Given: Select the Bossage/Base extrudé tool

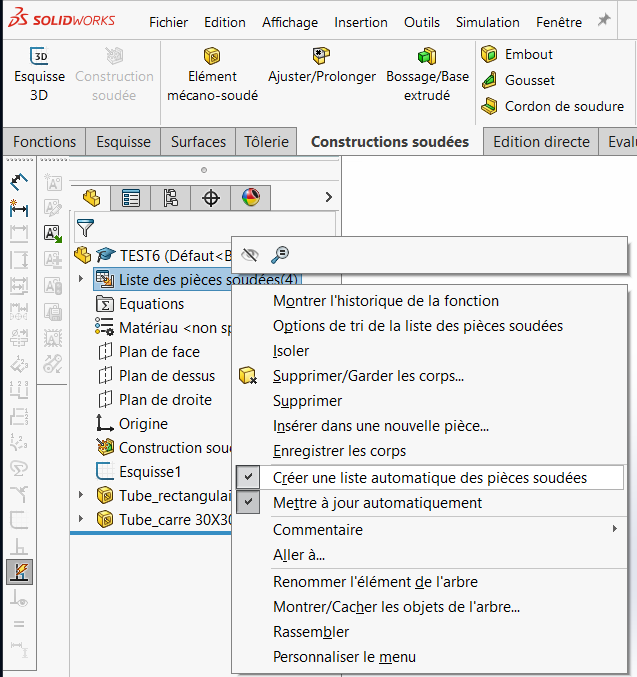Looking at the screenshot, I should pos(427,56).
